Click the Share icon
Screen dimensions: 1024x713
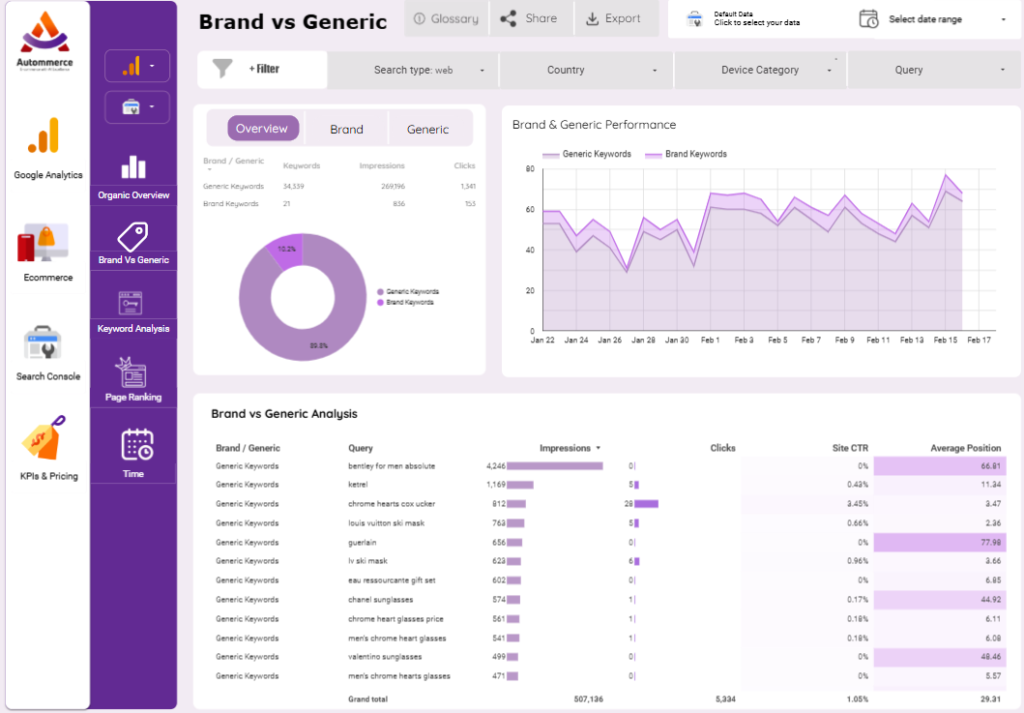click(x=508, y=18)
